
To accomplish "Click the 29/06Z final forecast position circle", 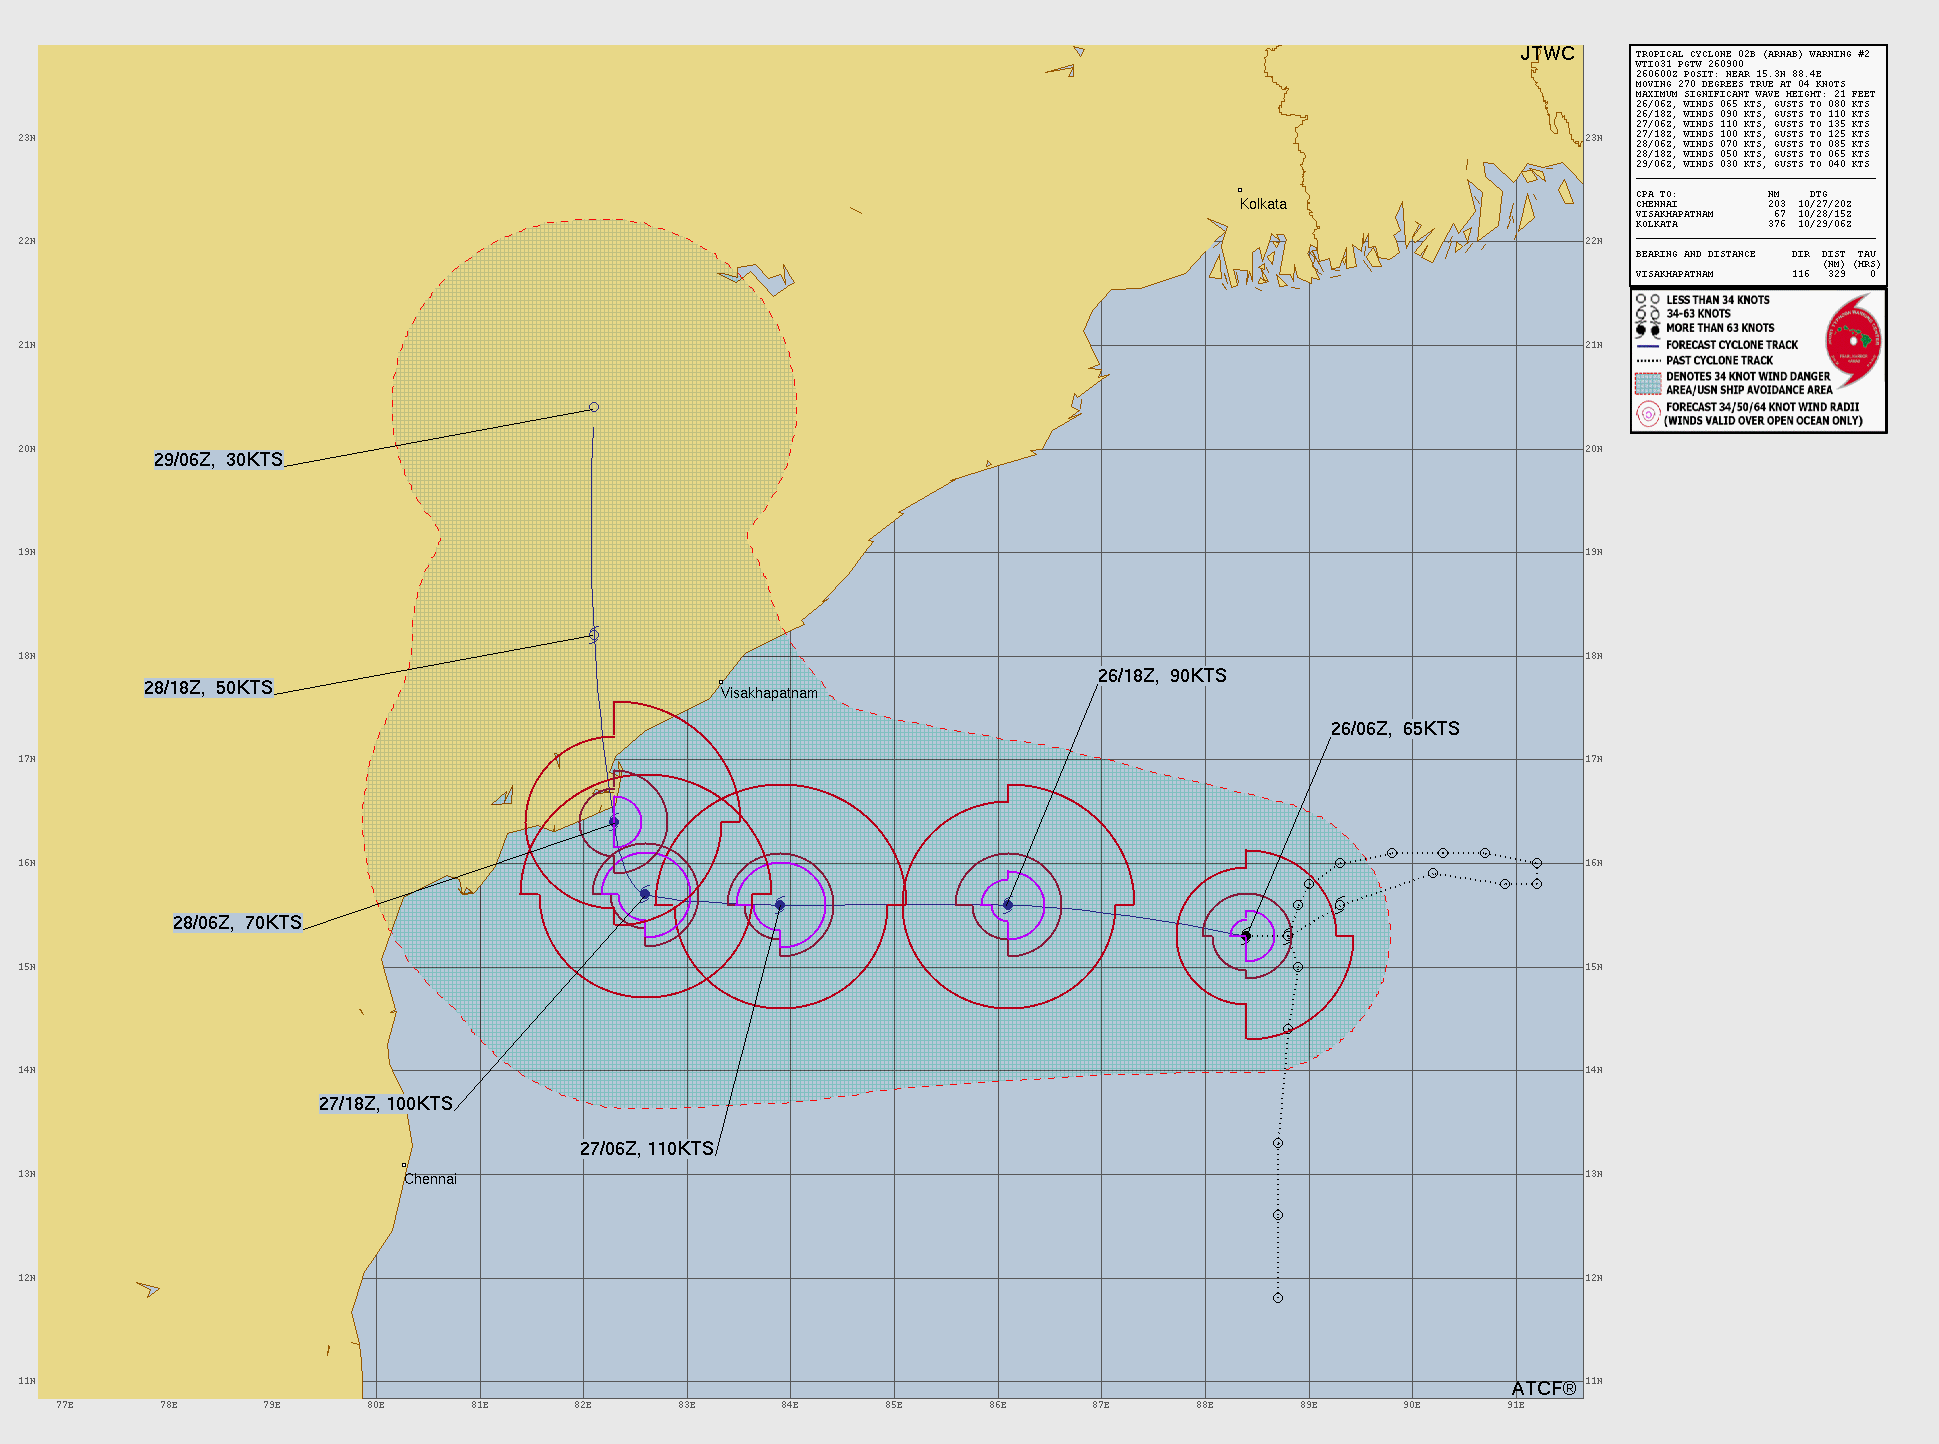I will coord(594,407).
